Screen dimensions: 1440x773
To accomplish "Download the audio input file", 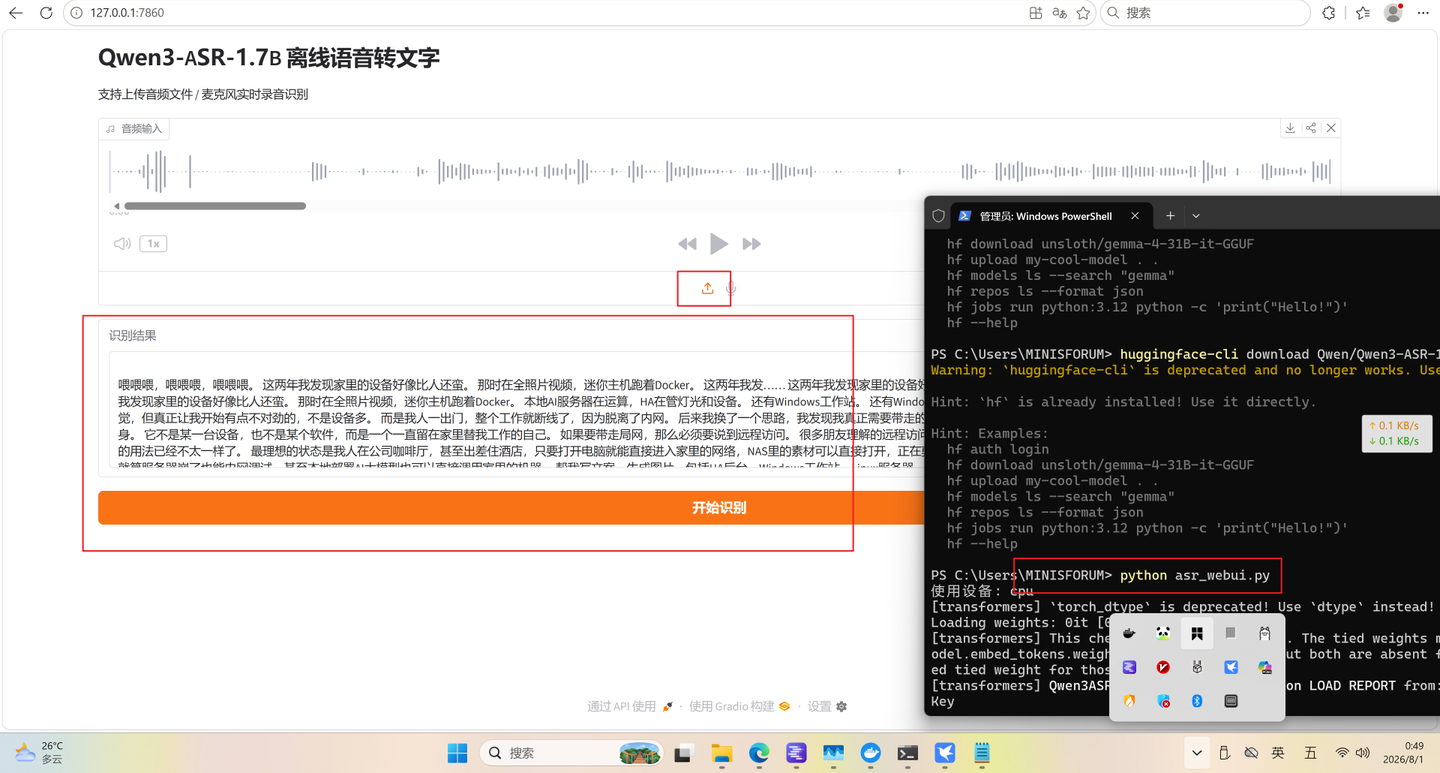I will 1290,128.
